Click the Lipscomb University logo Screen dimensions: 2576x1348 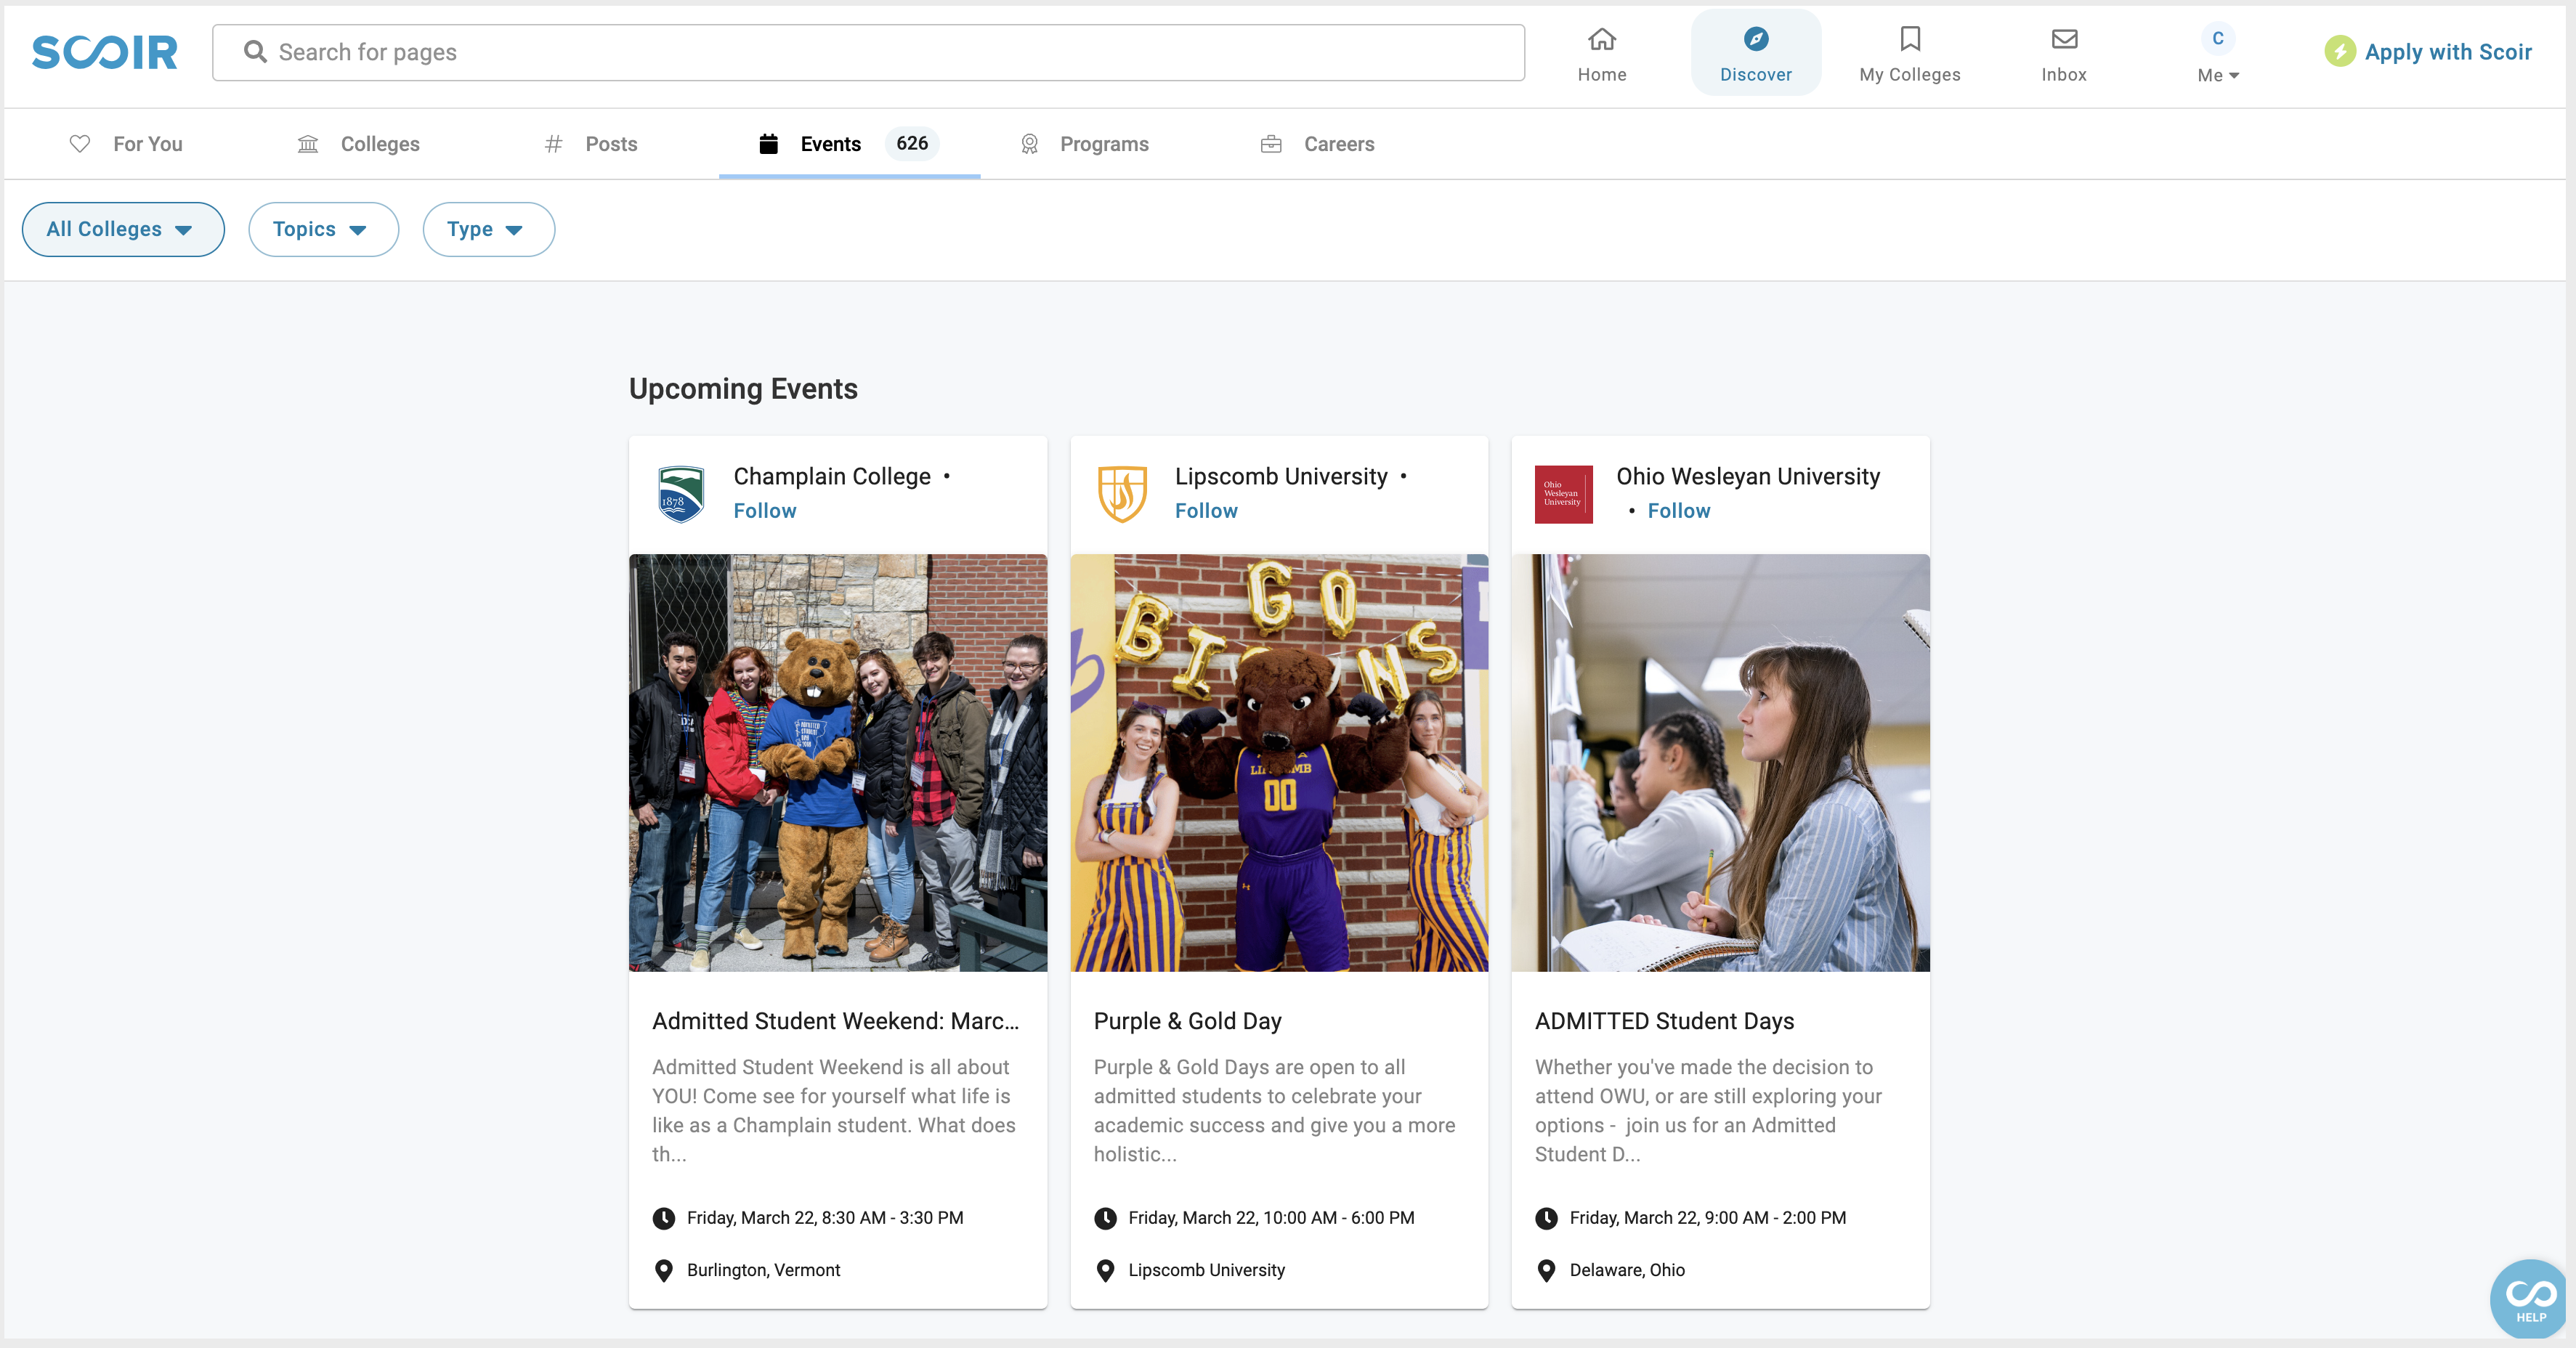click(x=1122, y=494)
